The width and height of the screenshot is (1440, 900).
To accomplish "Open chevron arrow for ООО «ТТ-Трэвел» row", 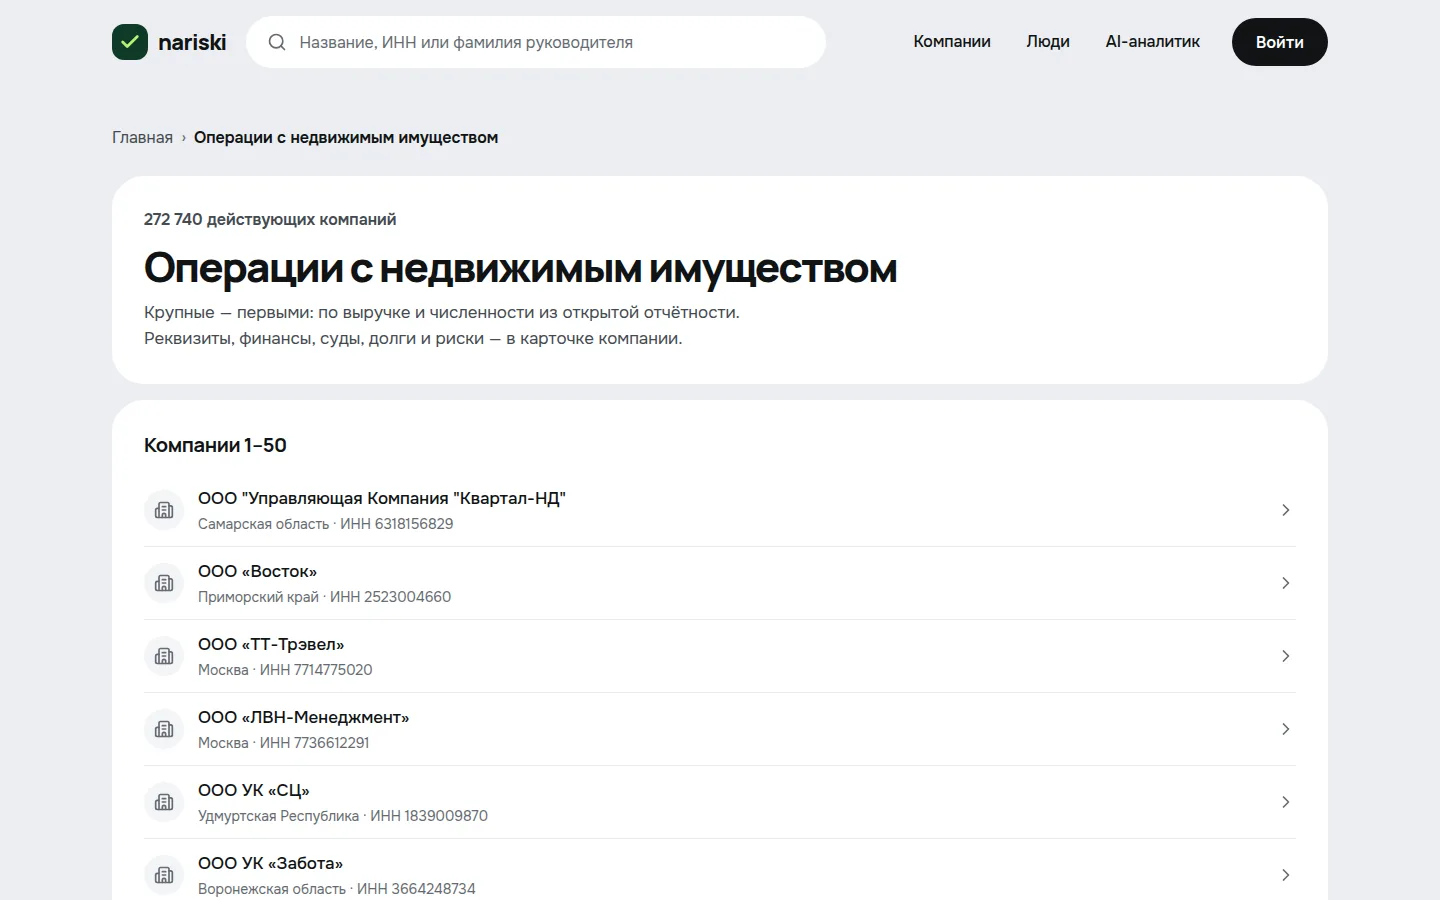I will (x=1286, y=656).
